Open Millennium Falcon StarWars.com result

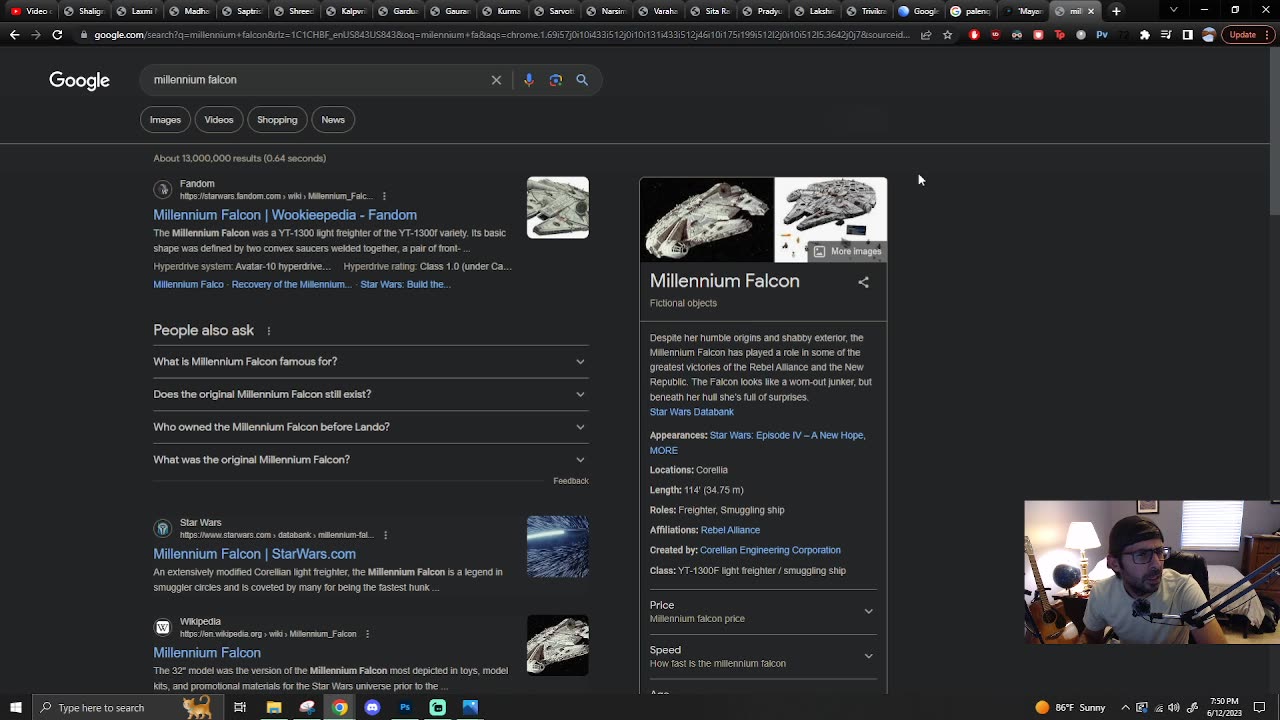[x=254, y=554]
